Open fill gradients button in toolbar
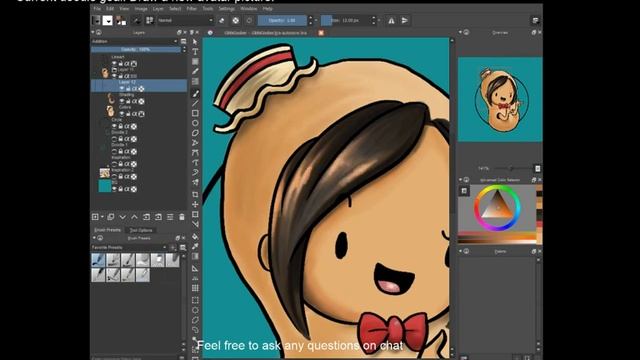 pos(96,20)
